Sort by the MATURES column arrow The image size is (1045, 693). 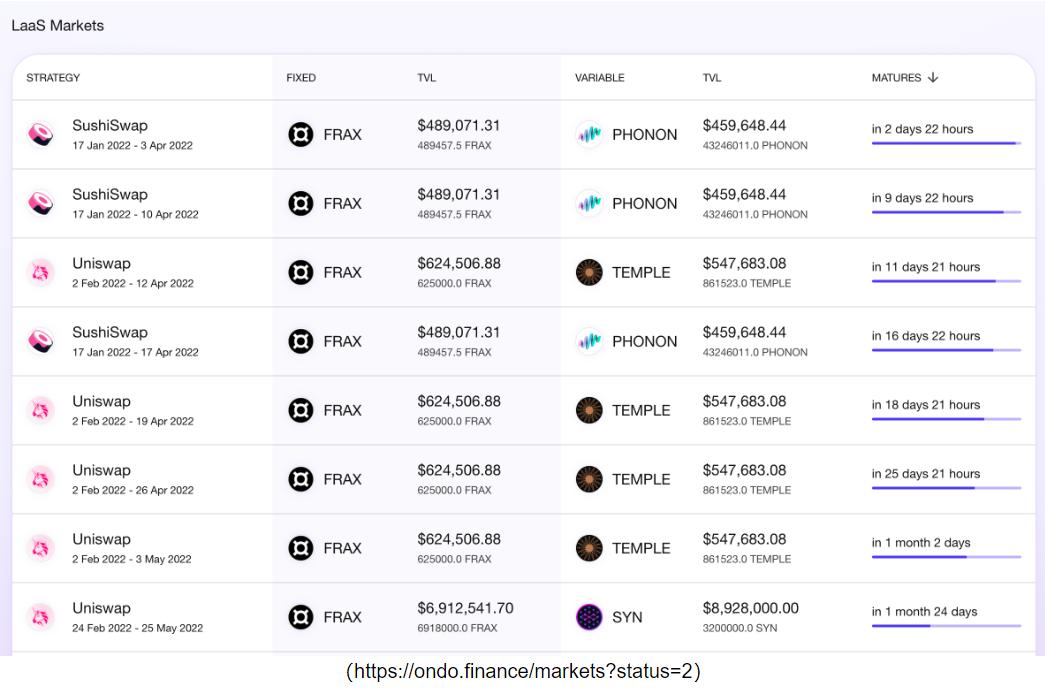point(933,78)
